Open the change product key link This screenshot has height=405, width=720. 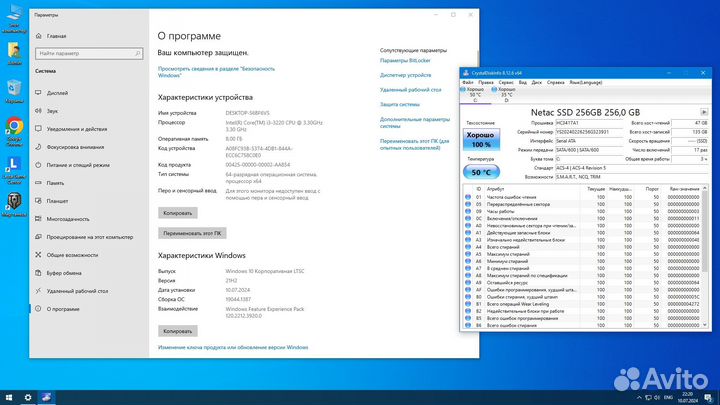[233, 348]
